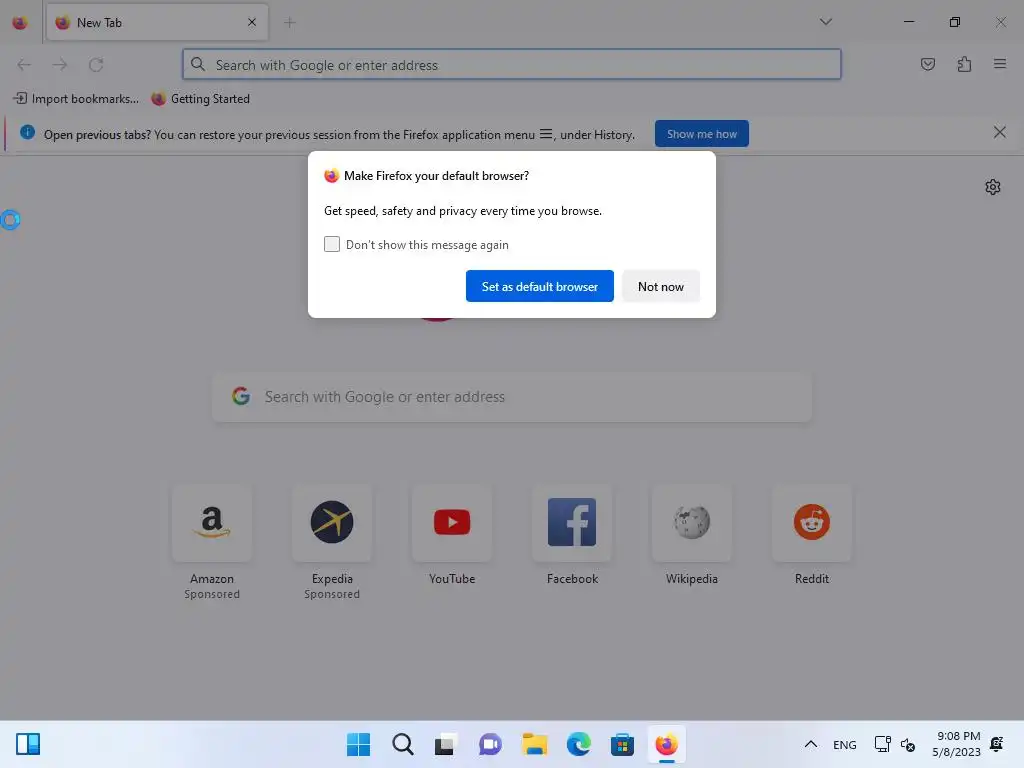Go back with the back arrow

24,65
